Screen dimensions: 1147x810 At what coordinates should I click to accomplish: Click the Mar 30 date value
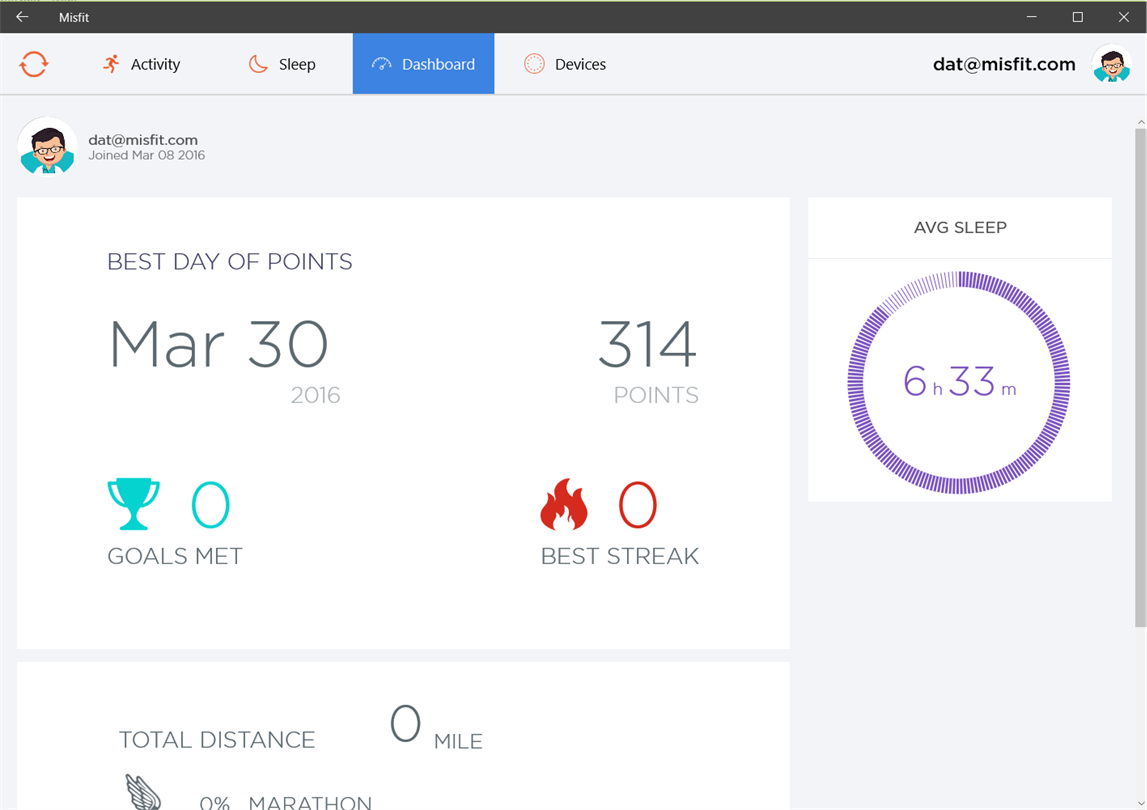[218, 344]
